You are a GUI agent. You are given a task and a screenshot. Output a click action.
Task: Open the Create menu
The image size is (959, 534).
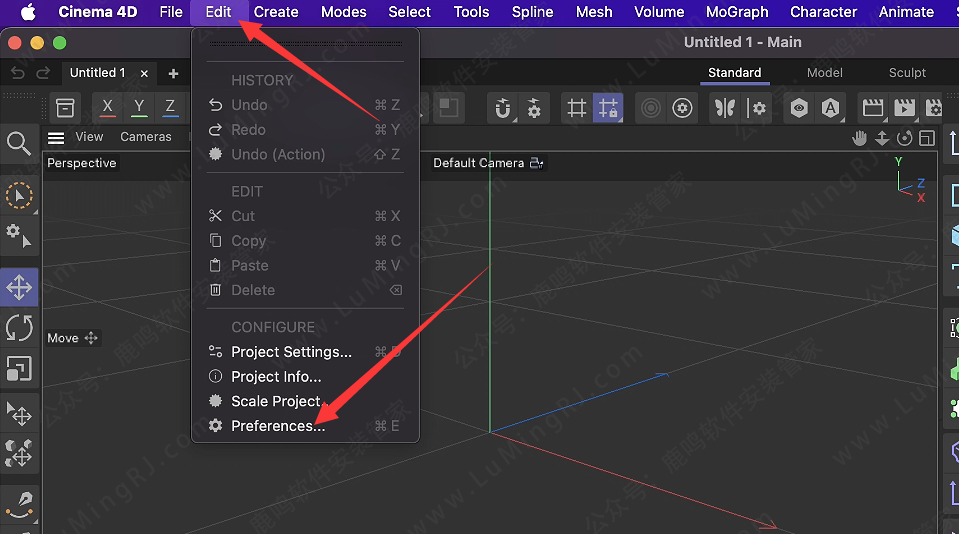276,12
